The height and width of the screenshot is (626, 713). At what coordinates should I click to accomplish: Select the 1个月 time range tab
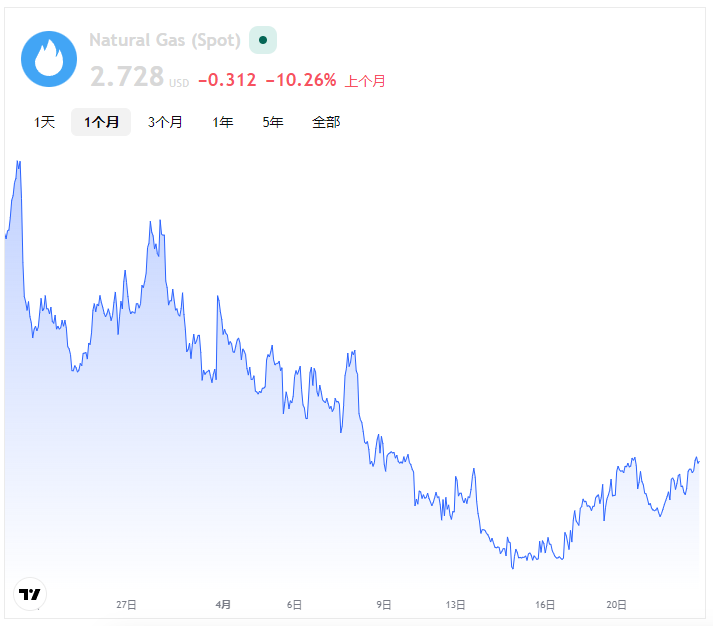tap(101, 122)
